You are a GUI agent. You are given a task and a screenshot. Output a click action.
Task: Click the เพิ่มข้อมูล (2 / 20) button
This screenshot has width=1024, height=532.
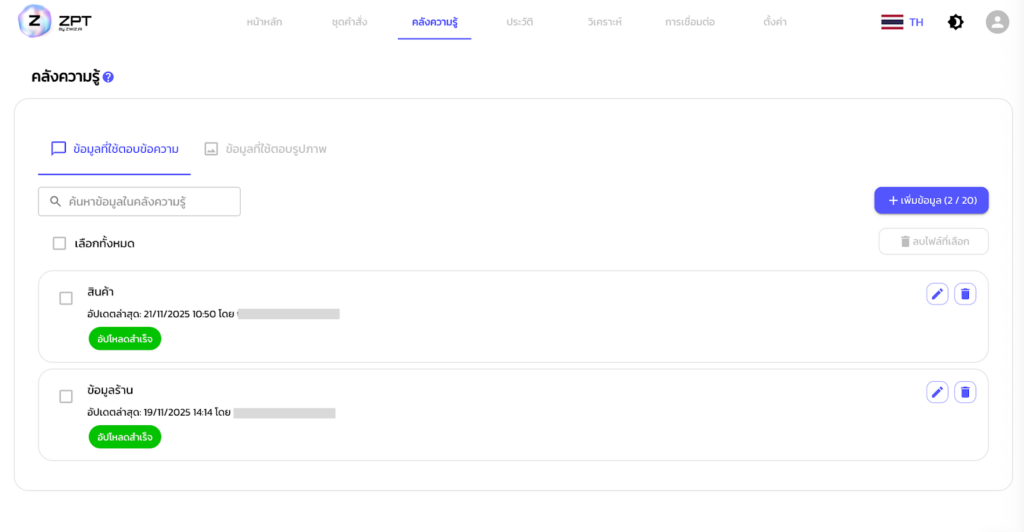tap(931, 201)
